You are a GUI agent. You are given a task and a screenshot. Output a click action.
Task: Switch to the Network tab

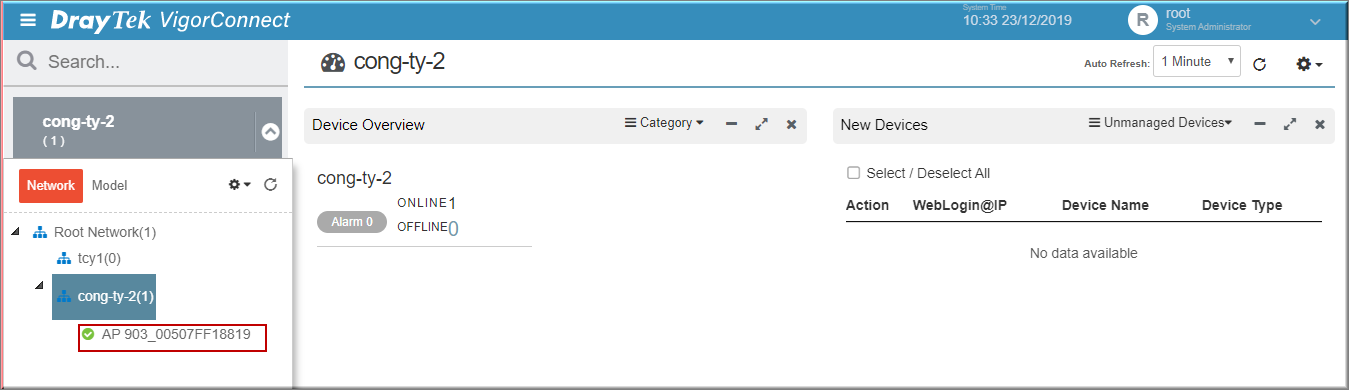pos(51,185)
